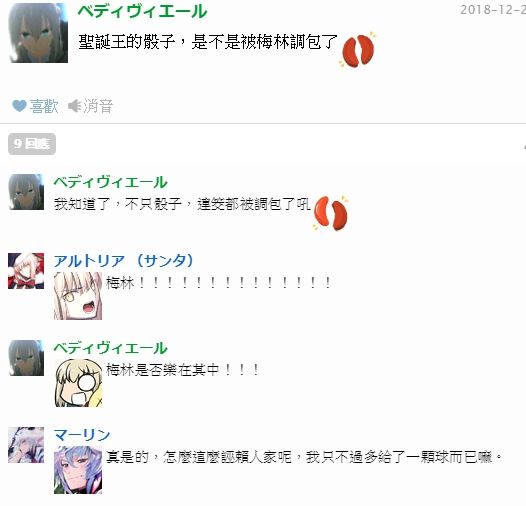The width and height of the screenshot is (526, 506).
Task: Click the blue heart 喜歡 like icon
Action: click(19, 106)
